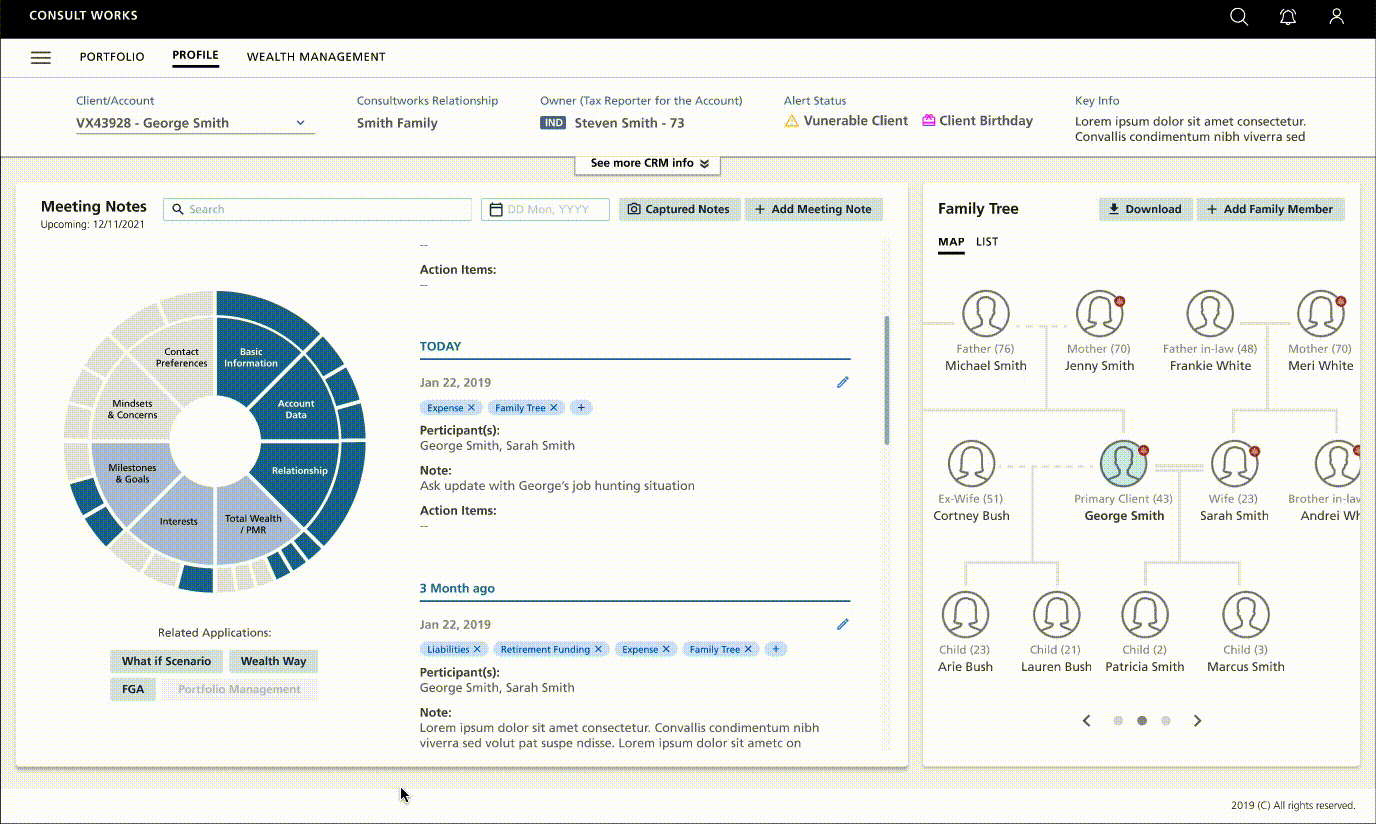Open Captured Notes with the camera icon
The image size is (1376, 824).
679,209
